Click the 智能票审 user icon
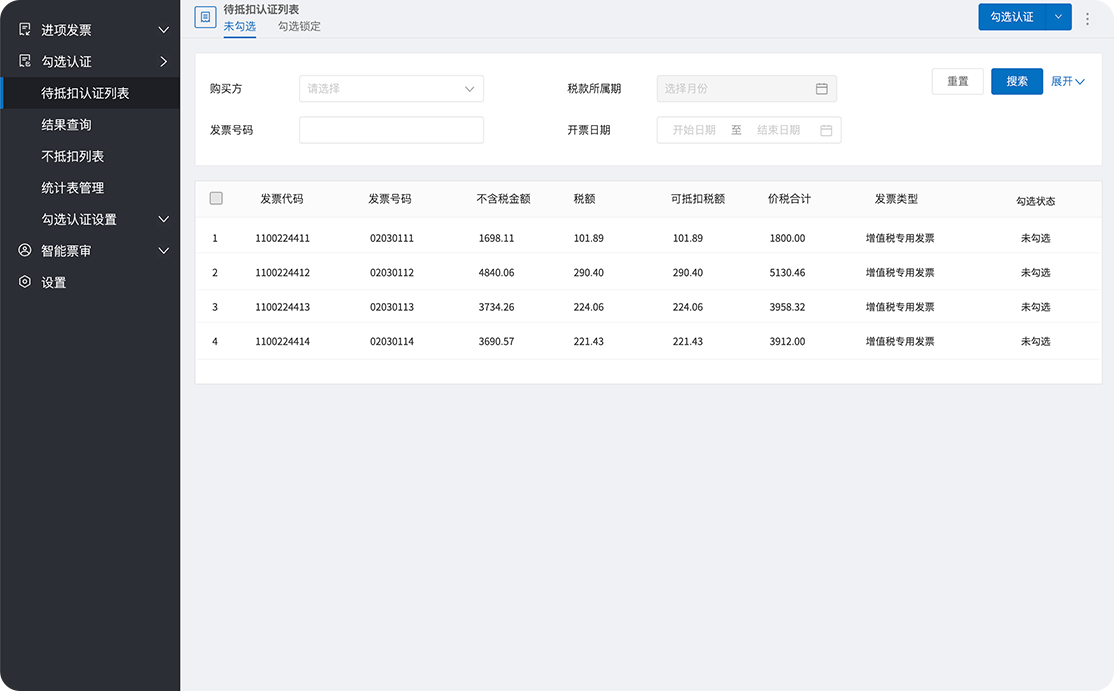 (25, 251)
